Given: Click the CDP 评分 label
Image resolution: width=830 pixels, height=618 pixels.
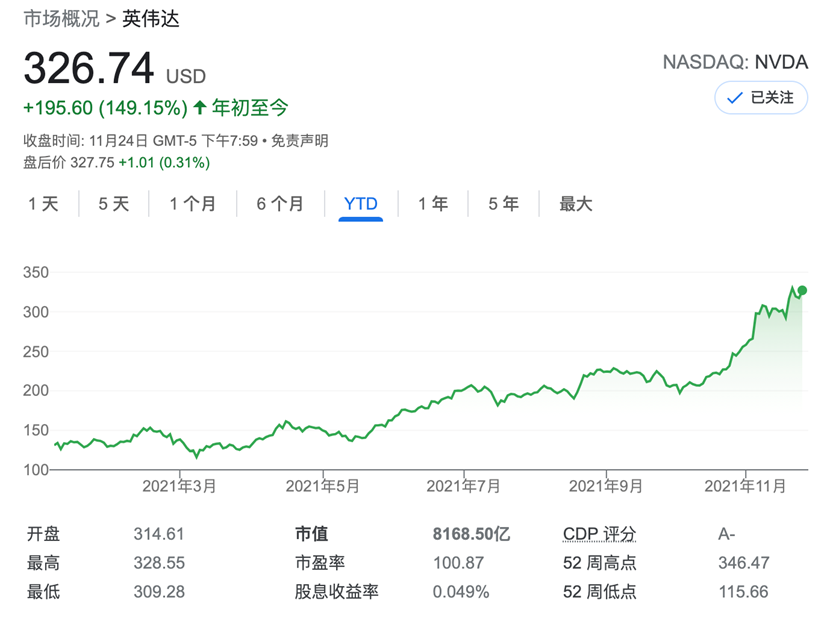Looking at the screenshot, I should coord(599,534).
